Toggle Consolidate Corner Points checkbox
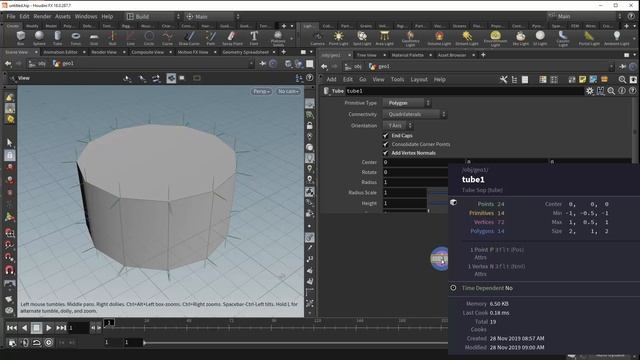 pyautogui.click(x=386, y=144)
